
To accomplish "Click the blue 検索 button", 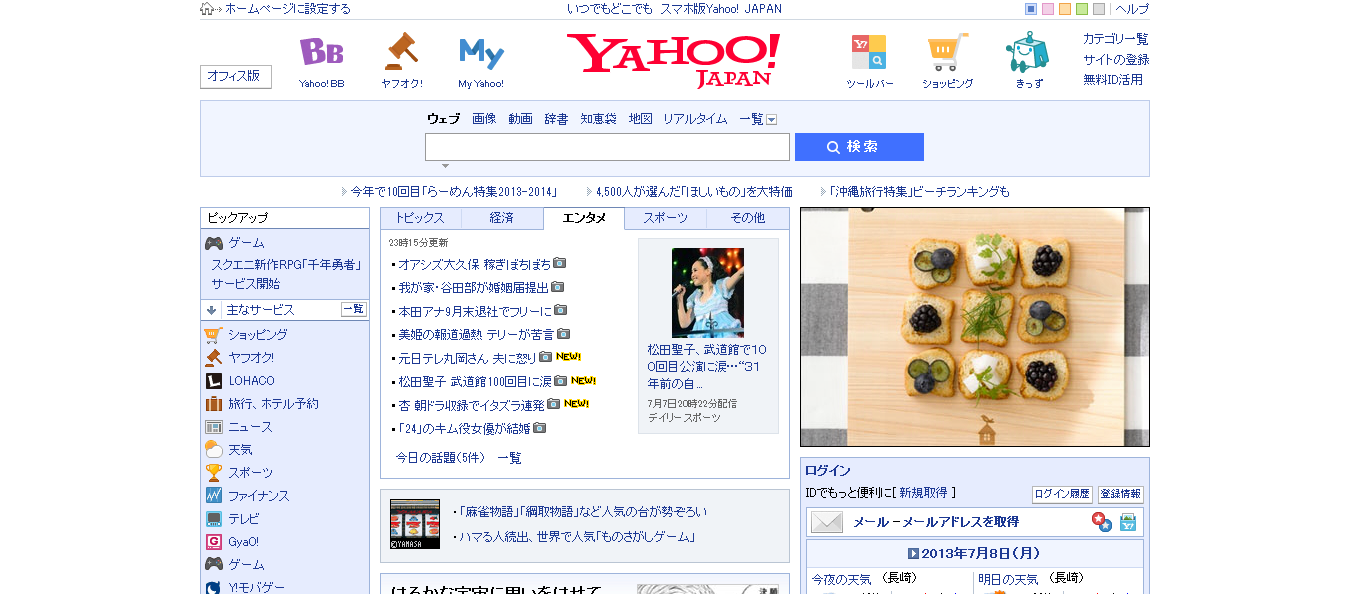I will 859,147.
